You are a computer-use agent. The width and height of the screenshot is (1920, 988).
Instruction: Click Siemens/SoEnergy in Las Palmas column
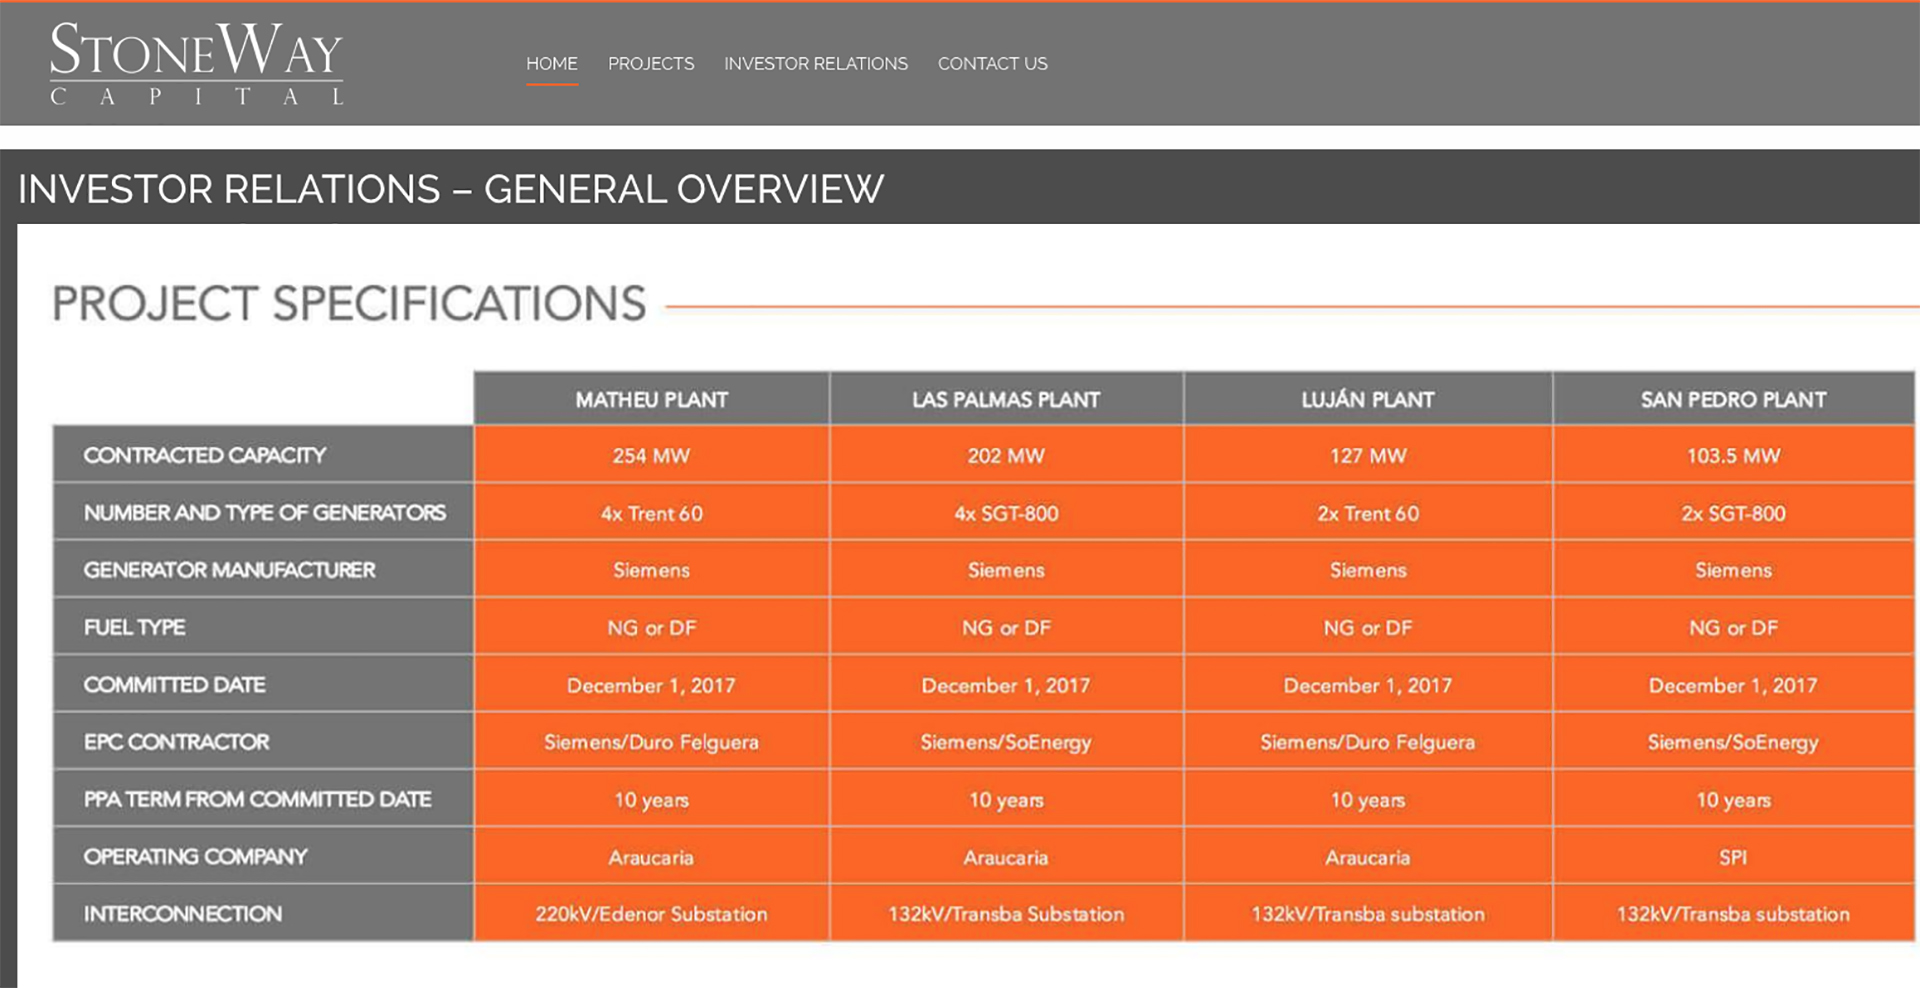click(1006, 742)
